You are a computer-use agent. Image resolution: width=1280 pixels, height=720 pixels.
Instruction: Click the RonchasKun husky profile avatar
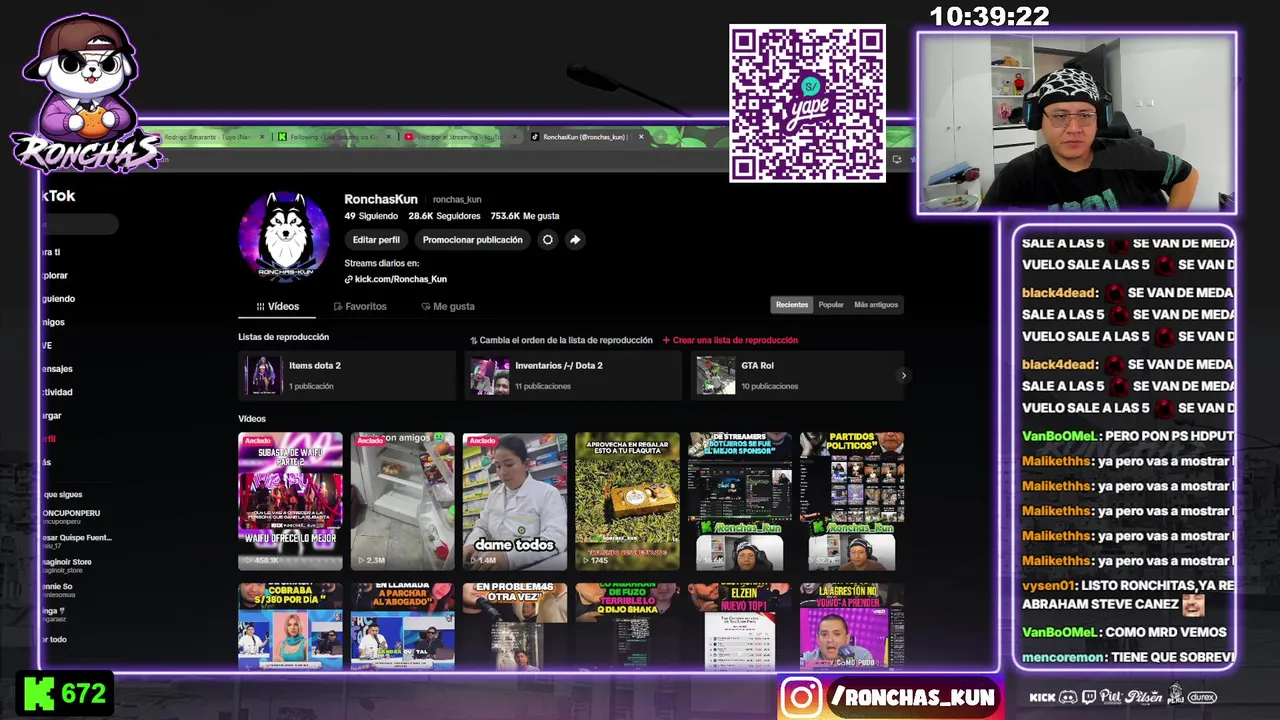284,236
